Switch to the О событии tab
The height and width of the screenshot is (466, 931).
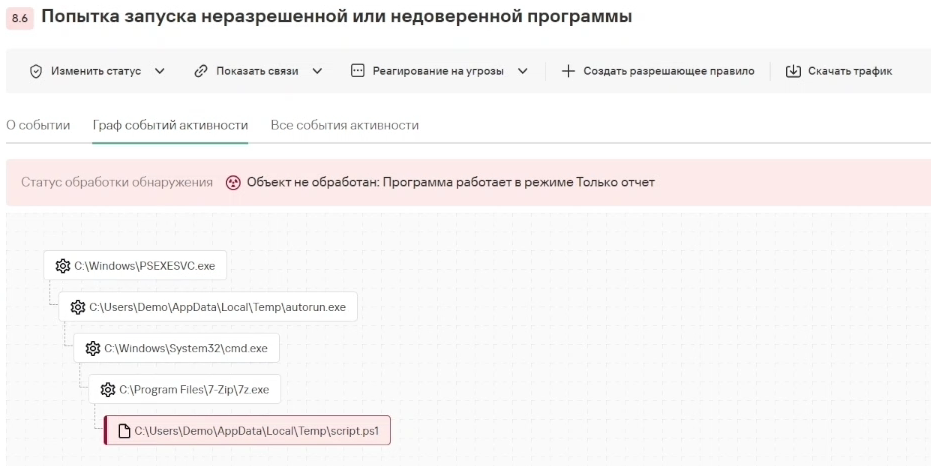point(38,125)
